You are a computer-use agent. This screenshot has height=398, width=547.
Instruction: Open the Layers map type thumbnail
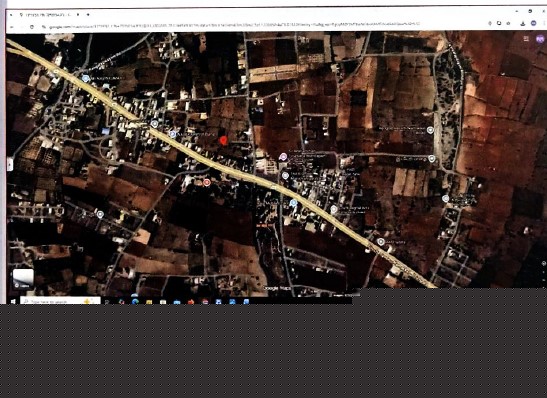point(23,279)
